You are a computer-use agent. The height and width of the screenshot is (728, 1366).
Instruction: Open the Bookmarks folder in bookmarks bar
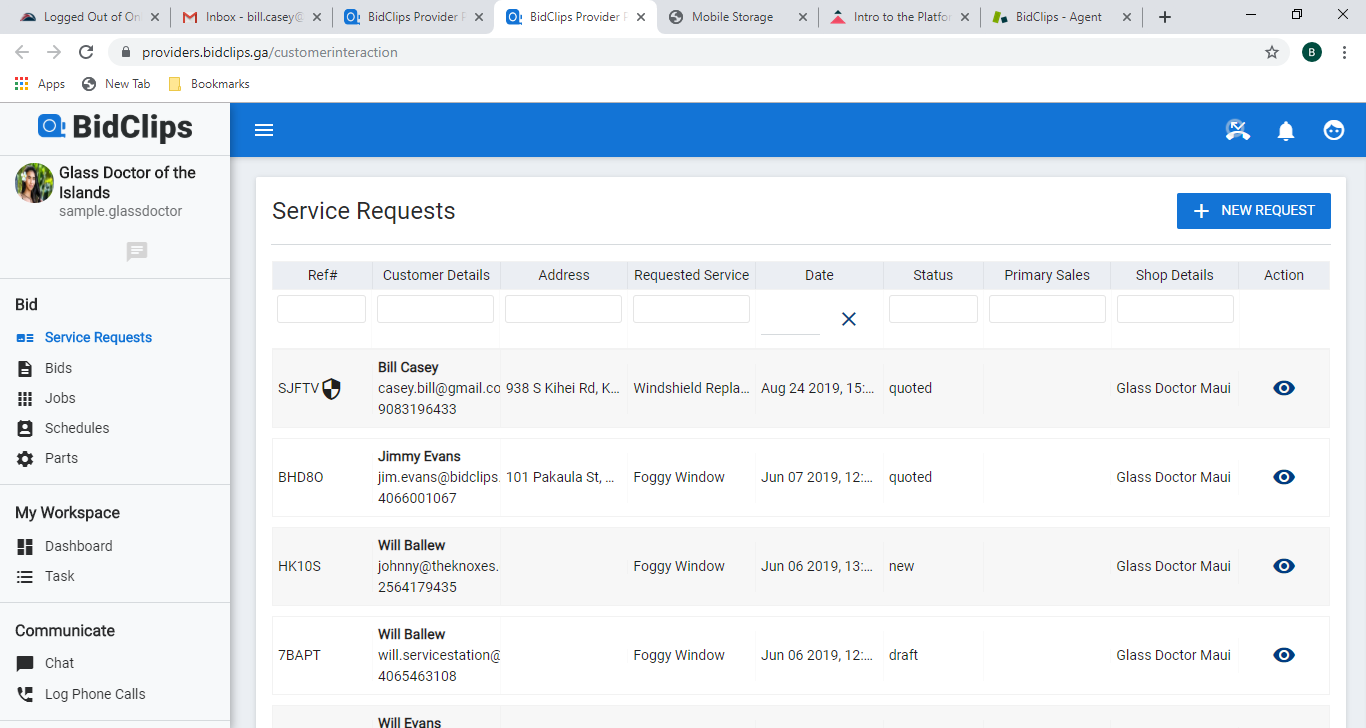coord(209,84)
